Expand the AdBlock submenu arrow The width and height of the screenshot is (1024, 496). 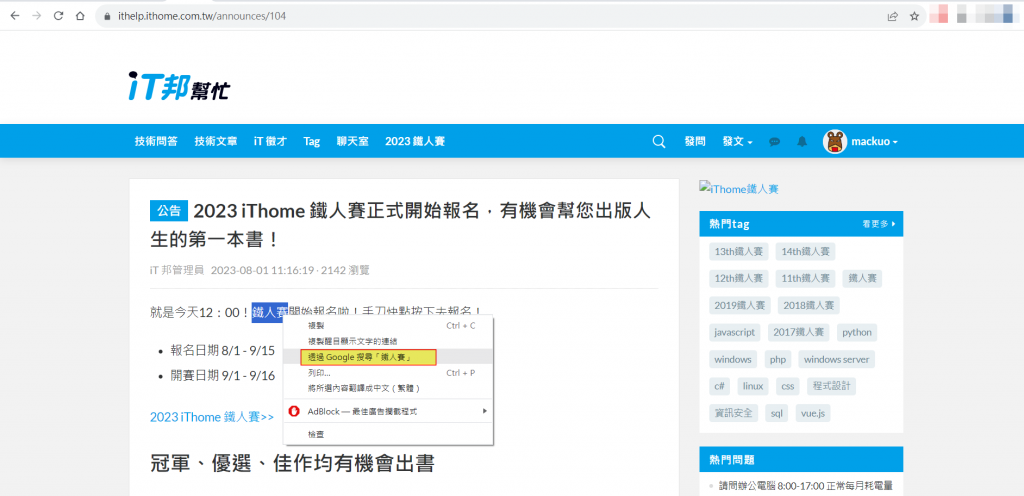(485, 411)
